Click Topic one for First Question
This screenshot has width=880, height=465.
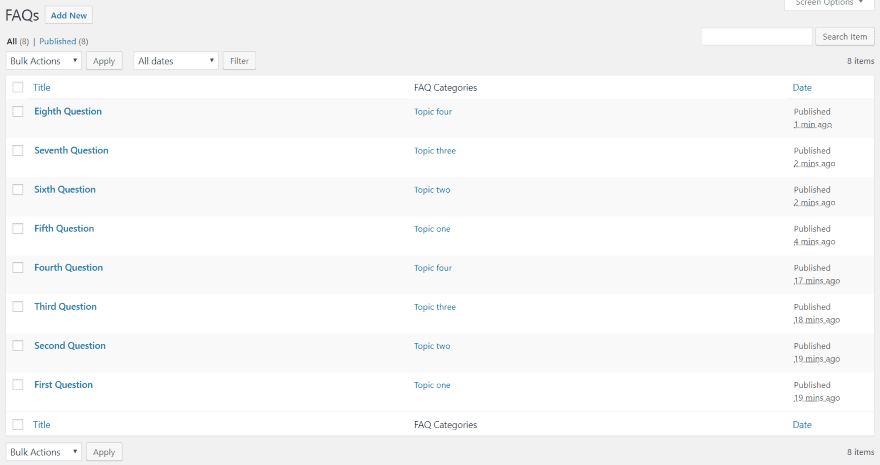pyautogui.click(x=432, y=385)
